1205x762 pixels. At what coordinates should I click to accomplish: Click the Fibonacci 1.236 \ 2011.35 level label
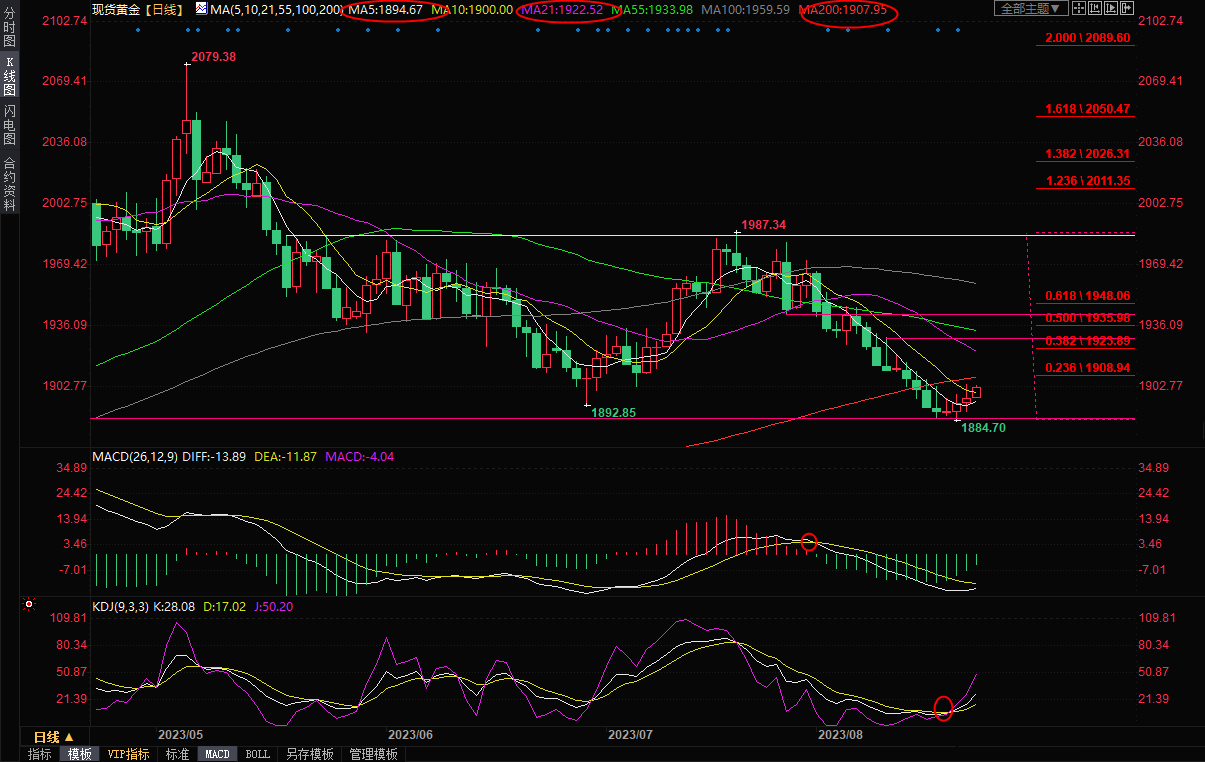point(1086,181)
